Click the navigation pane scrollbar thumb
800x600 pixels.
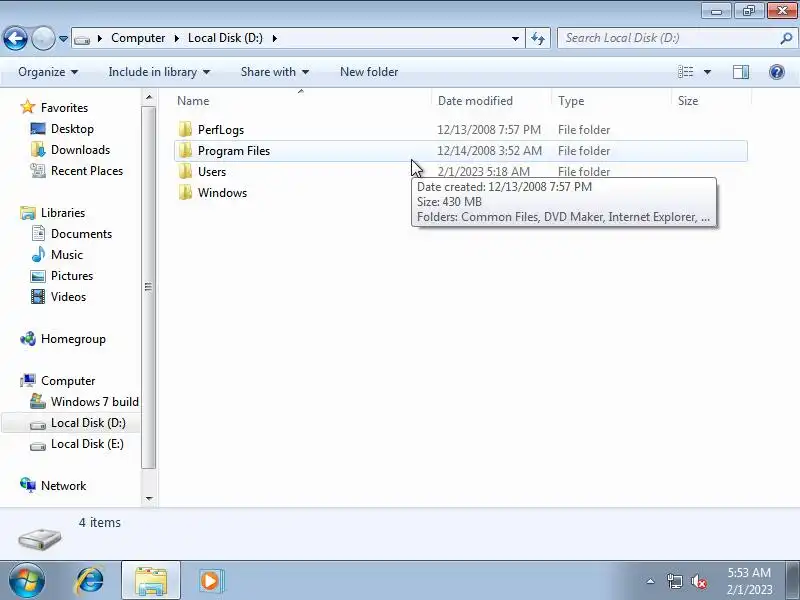coord(148,287)
